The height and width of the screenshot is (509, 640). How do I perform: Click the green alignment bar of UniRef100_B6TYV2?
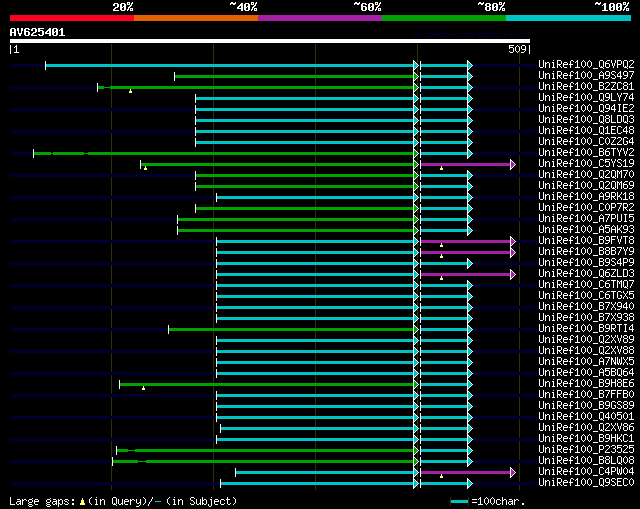coord(224,153)
